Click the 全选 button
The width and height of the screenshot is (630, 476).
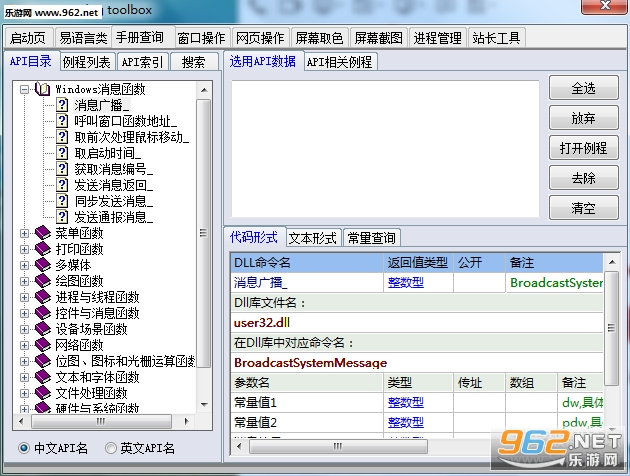click(583, 88)
